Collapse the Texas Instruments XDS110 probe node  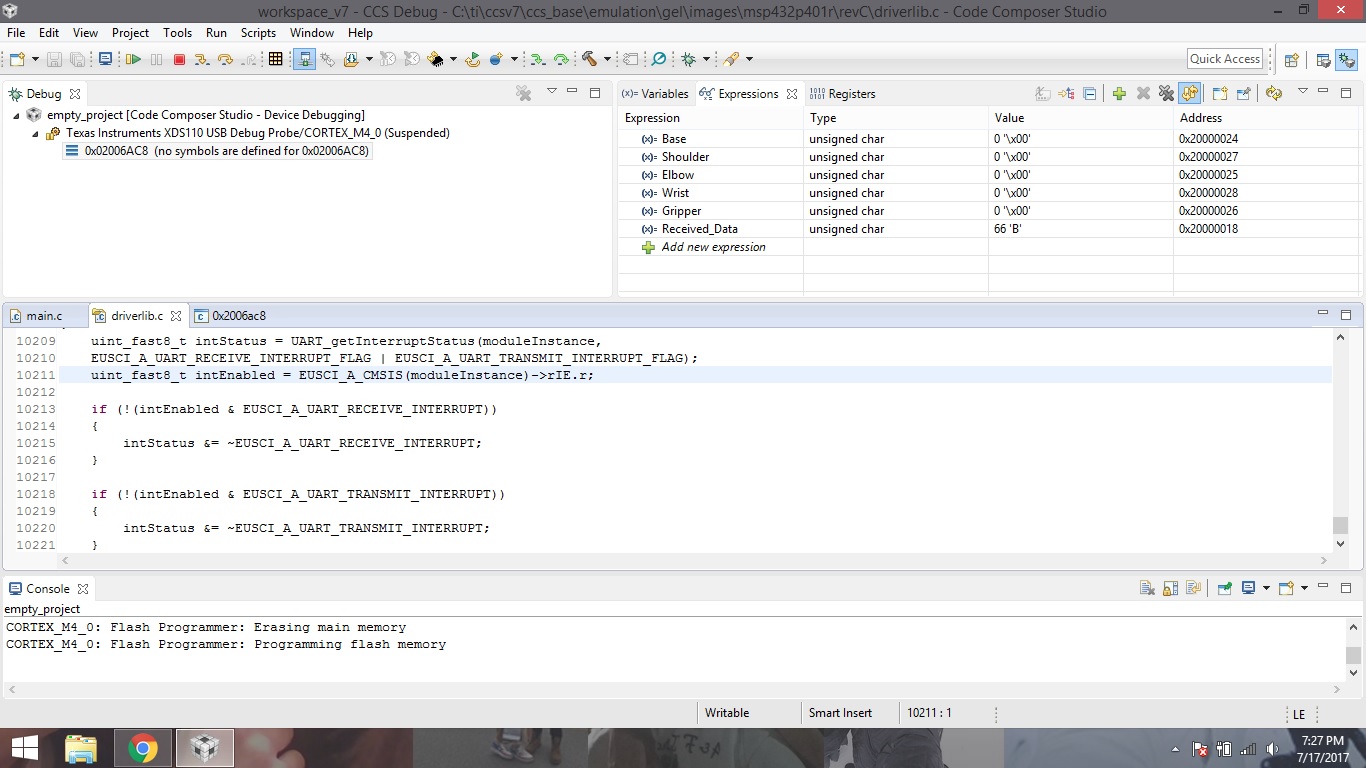click(35, 133)
